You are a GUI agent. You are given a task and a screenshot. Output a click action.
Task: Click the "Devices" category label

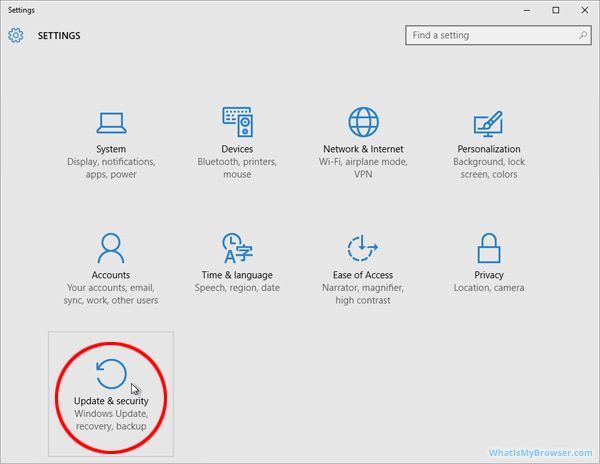(237, 149)
